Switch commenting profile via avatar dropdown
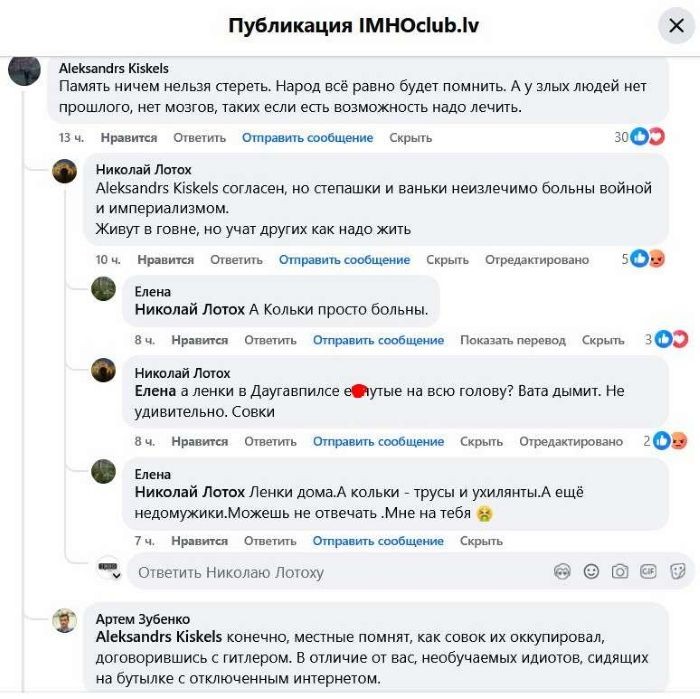The image size is (700, 699). pos(110,571)
